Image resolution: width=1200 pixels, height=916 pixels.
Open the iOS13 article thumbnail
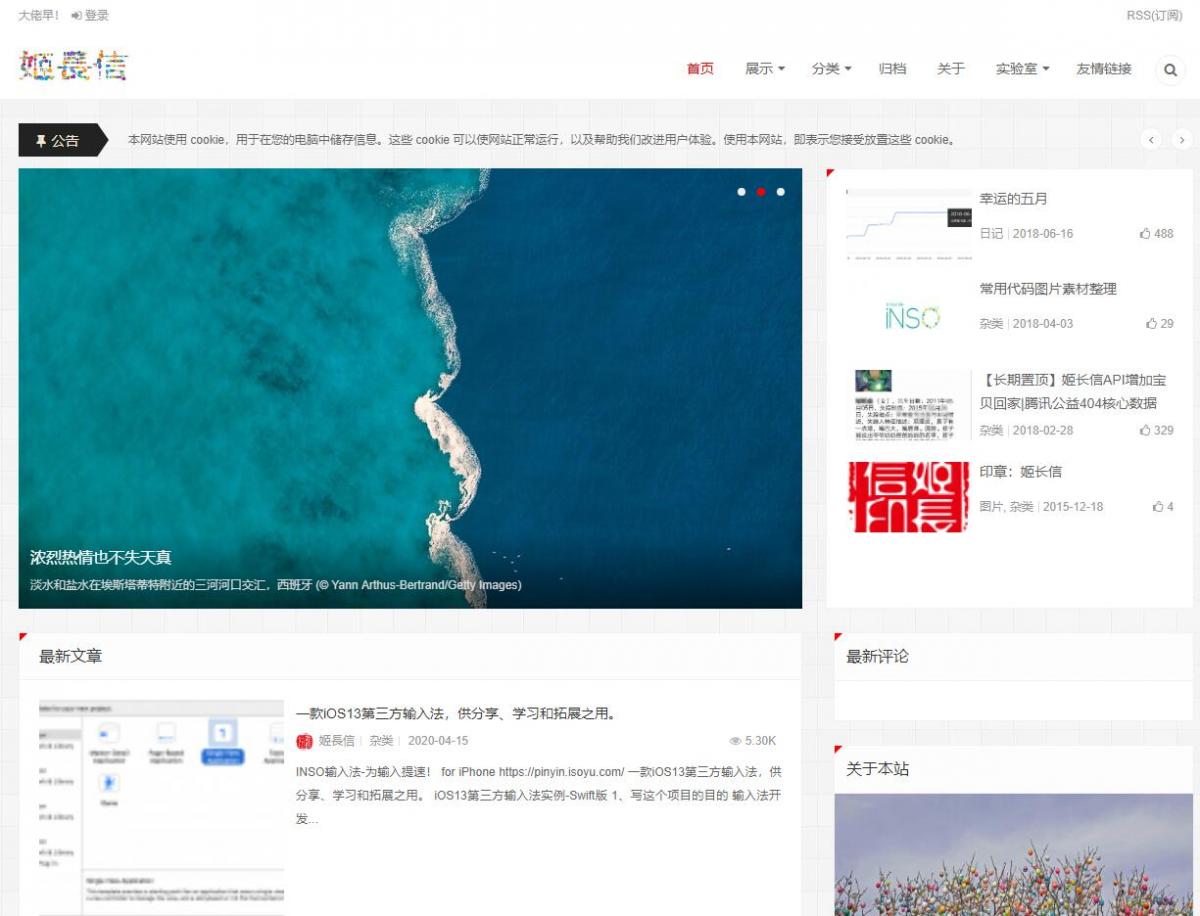pos(161,807)
